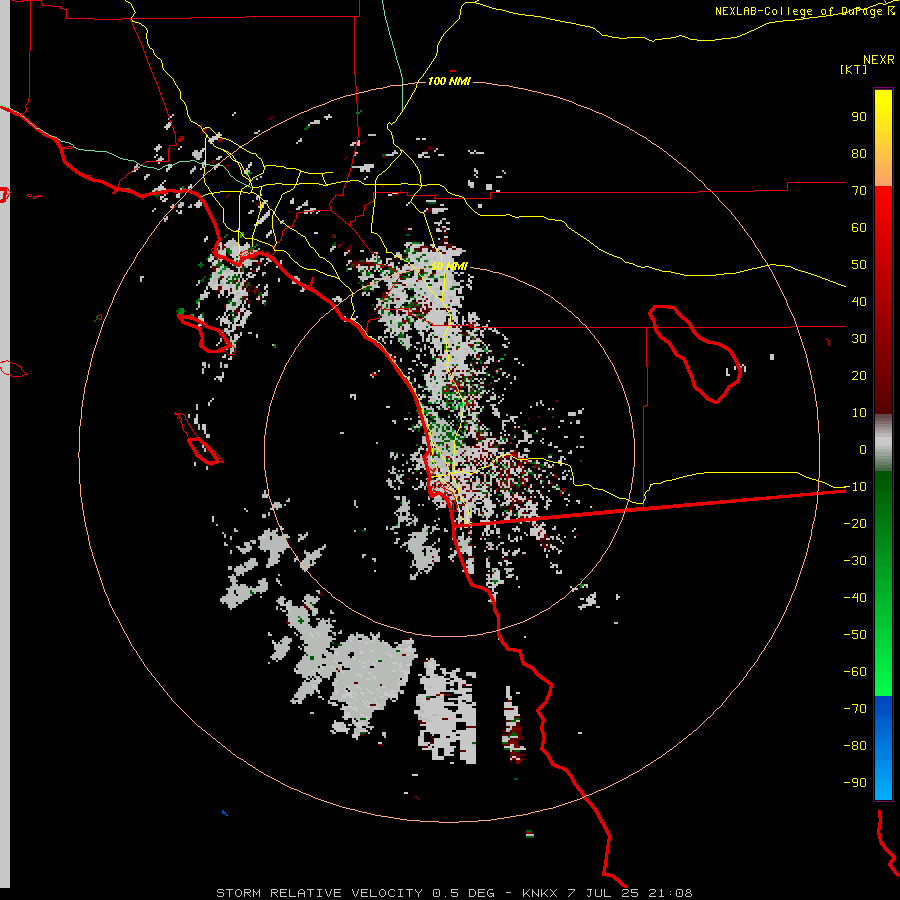The width and height of the screenshot is (900, 900).
Task: Click the positive 10 value on the scale
Action: [859, 413]
